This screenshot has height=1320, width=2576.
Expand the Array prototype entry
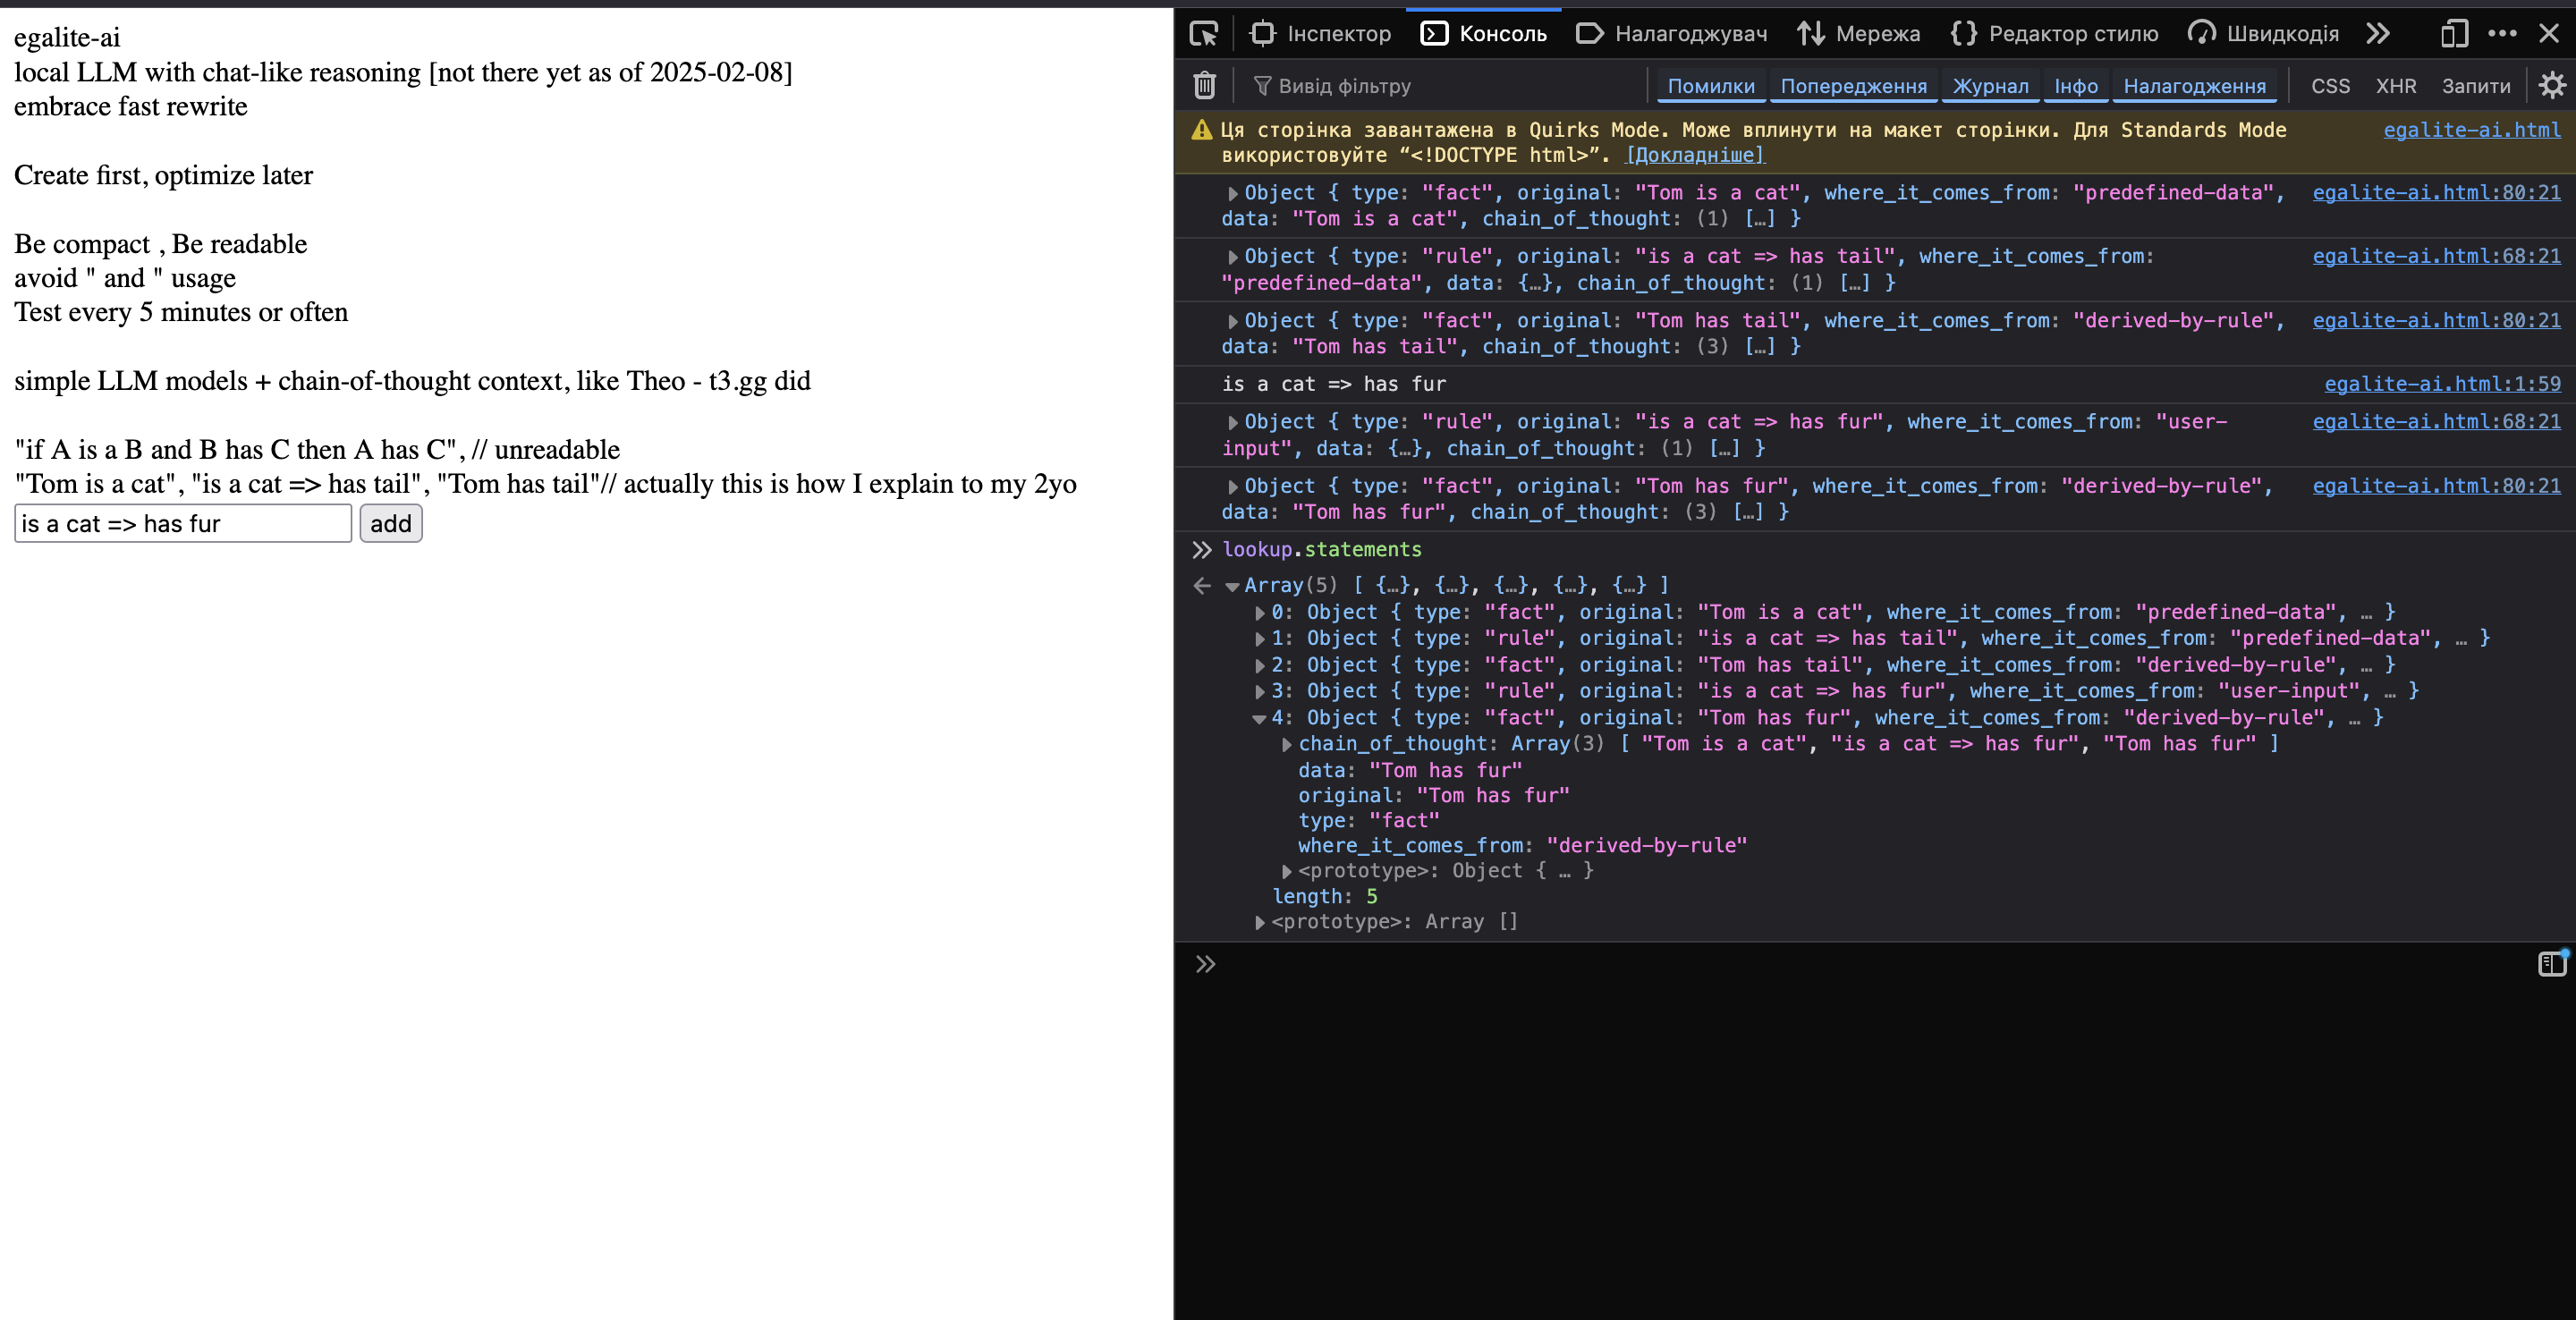click(x=1260, y=923)
